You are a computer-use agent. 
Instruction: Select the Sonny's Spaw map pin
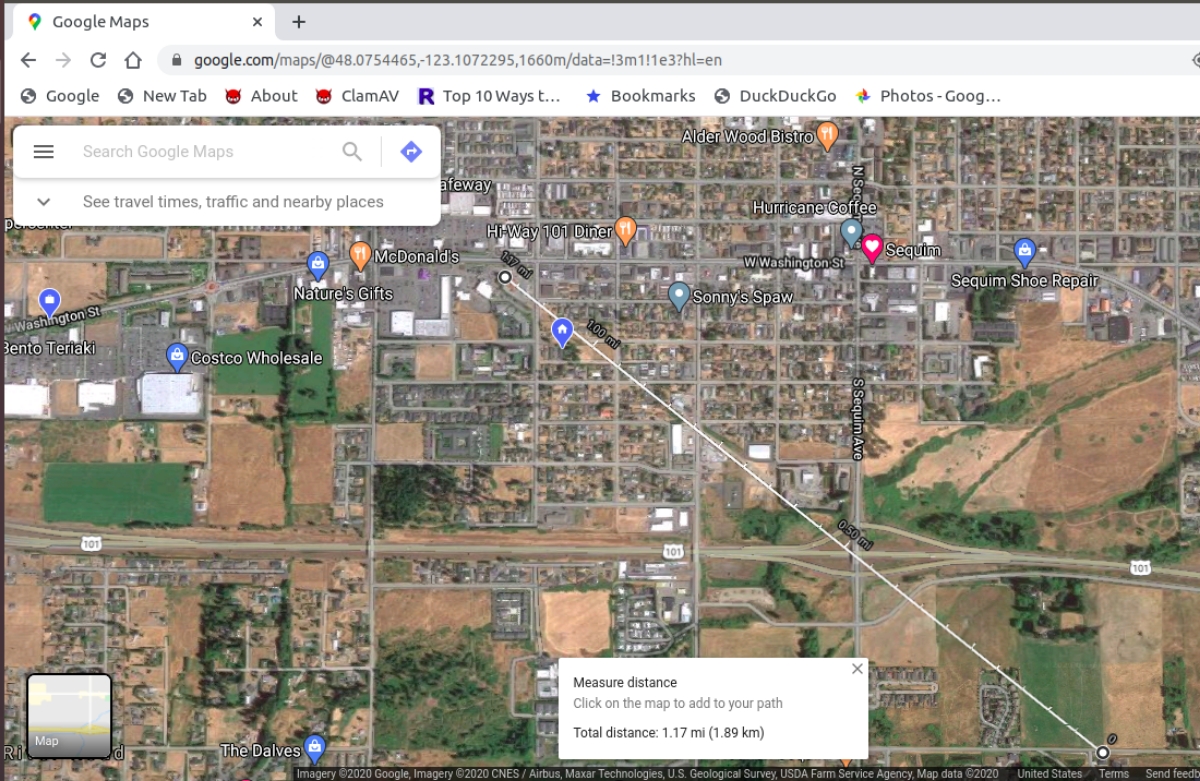point(679,295)
